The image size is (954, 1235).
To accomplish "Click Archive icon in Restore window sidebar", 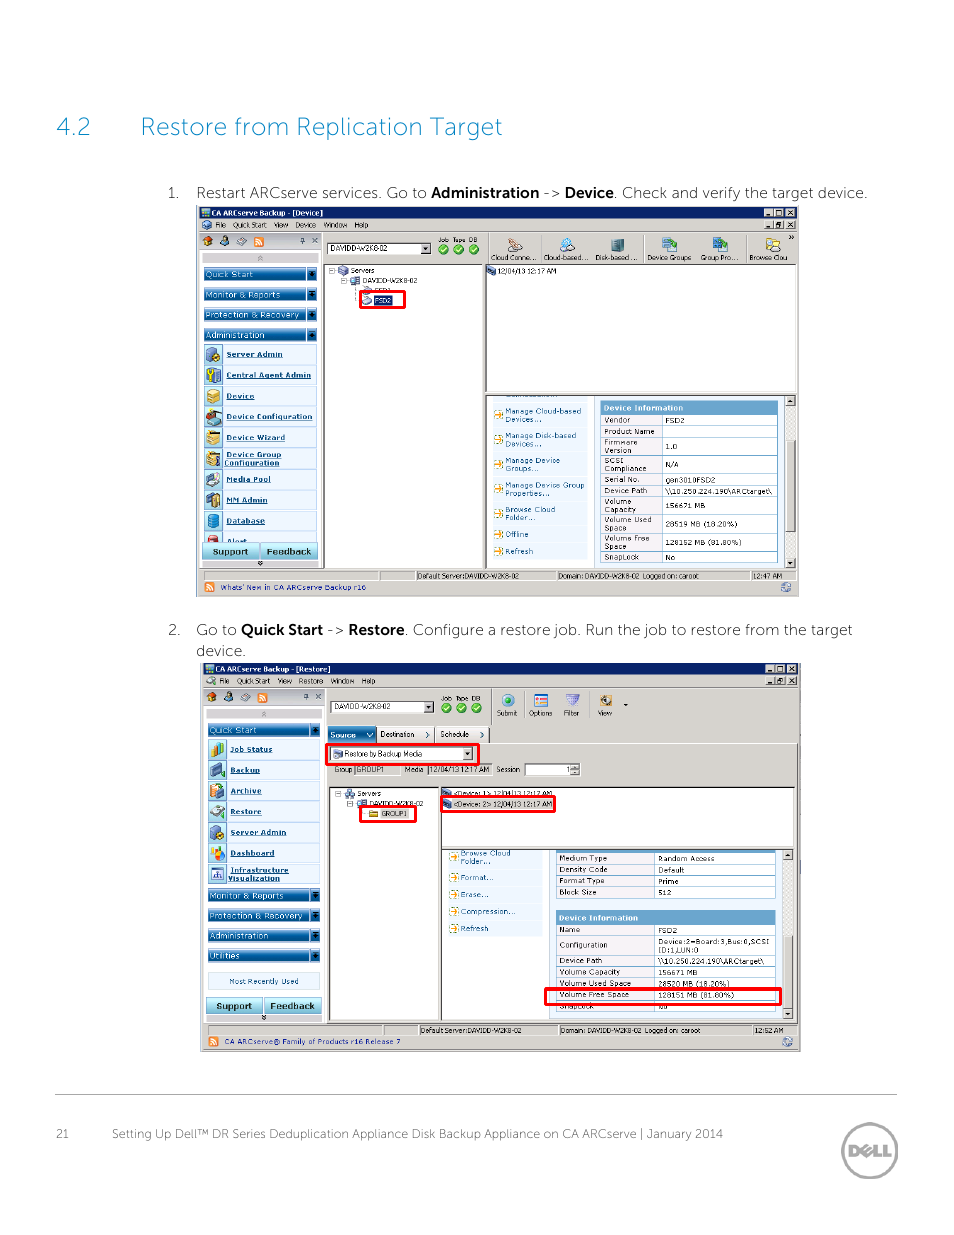I will coord(217,791).
